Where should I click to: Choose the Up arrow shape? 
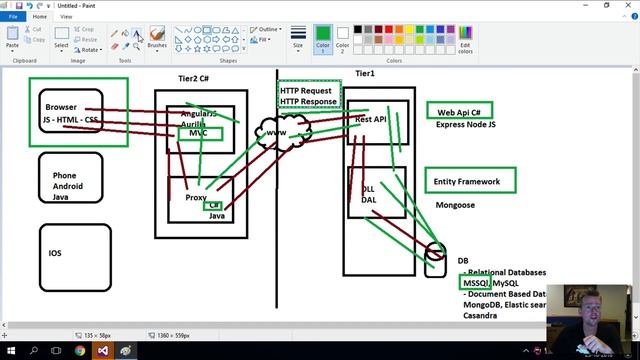[x=235, y=40]
